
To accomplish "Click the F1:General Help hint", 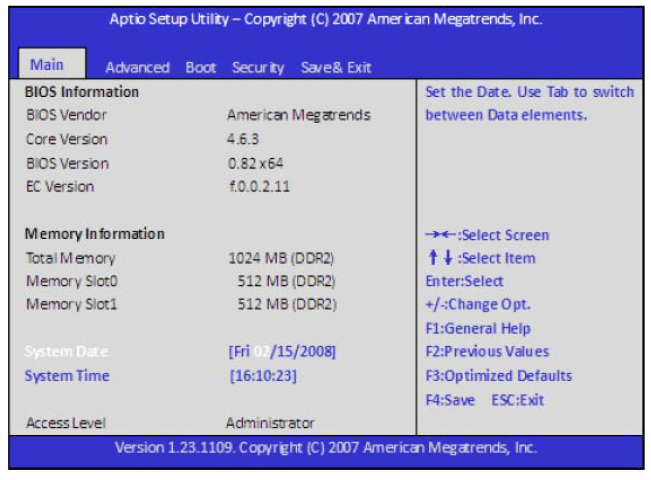I will [478, 328].
